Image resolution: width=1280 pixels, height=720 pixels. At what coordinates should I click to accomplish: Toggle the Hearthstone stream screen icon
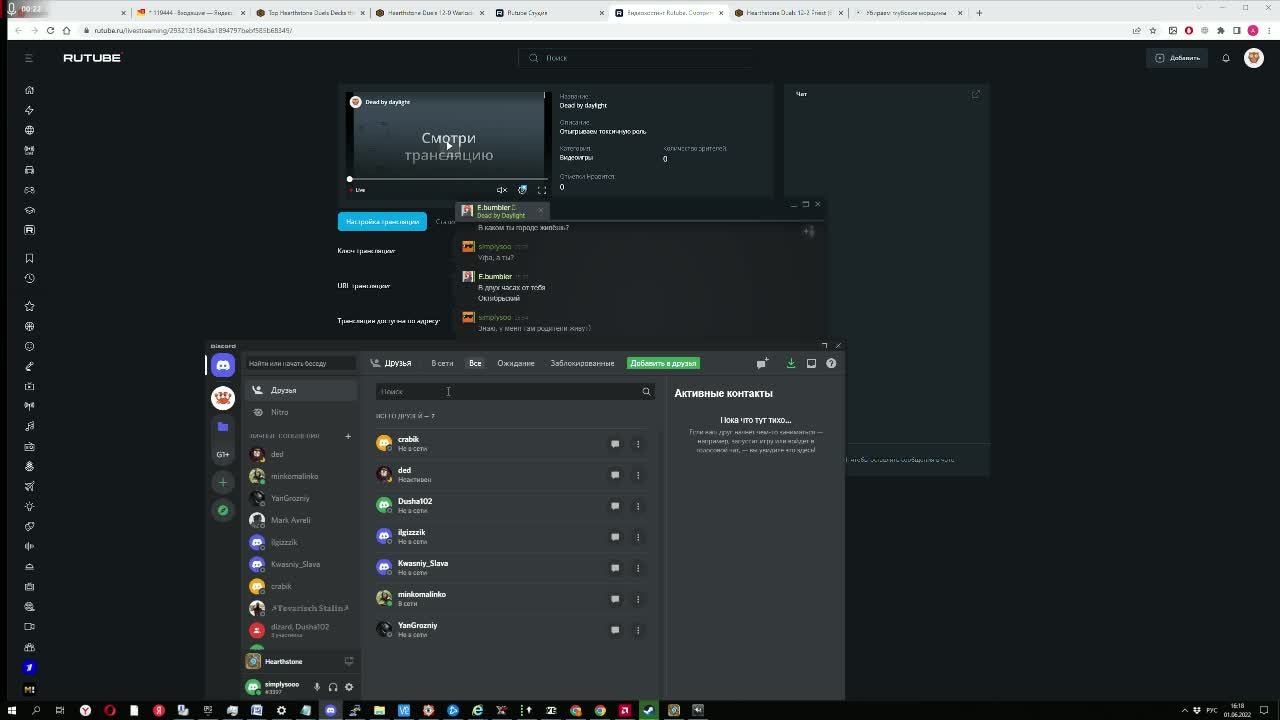pos(349,661)
